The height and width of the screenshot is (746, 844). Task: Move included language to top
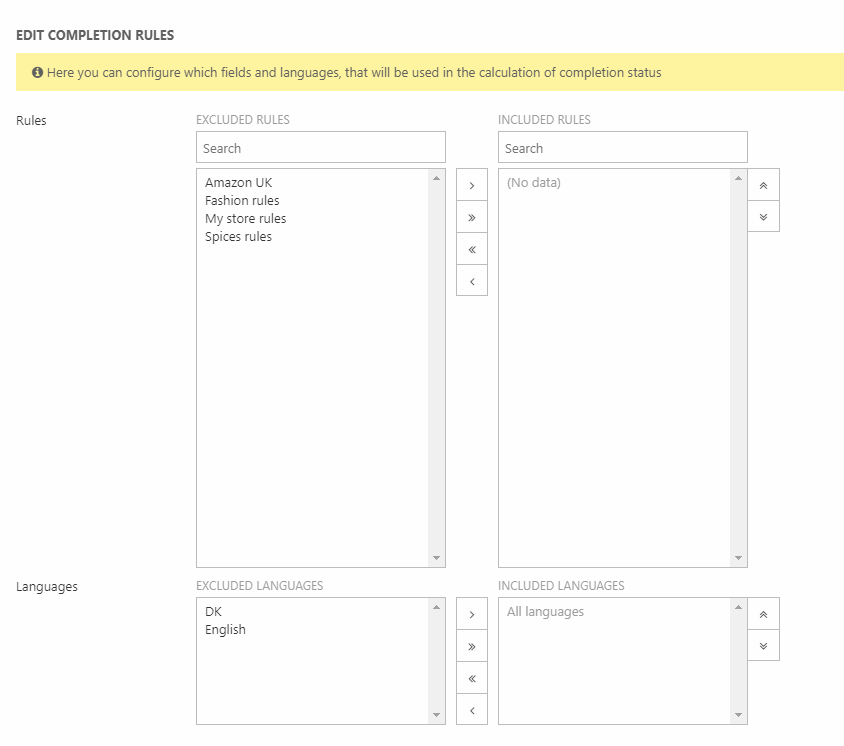pyautogui.click(x=763, y=614)
